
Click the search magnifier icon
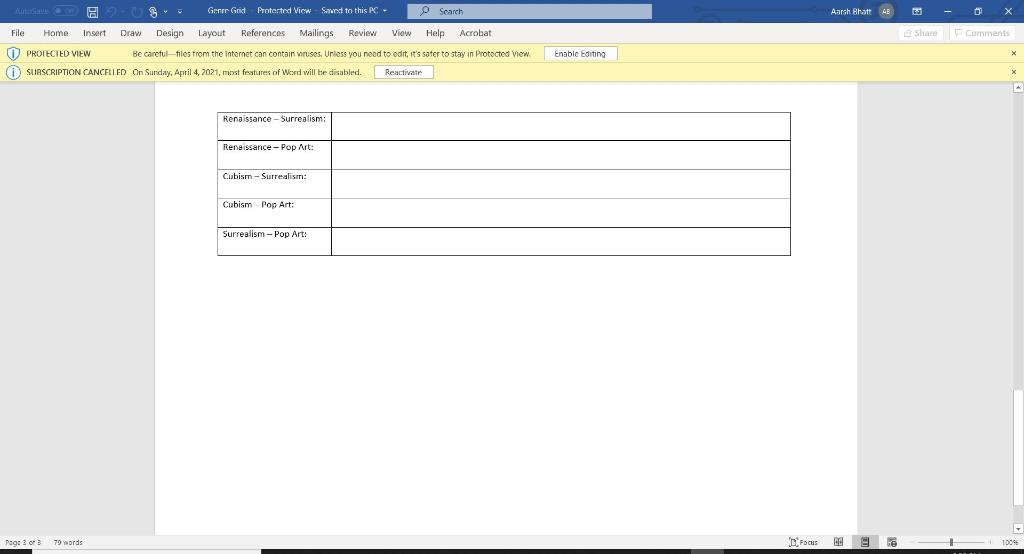coord(424,11)
